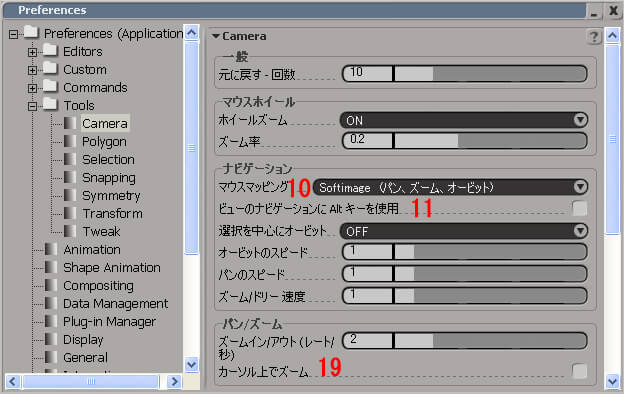Open Data Management preferences

(115, 304)
